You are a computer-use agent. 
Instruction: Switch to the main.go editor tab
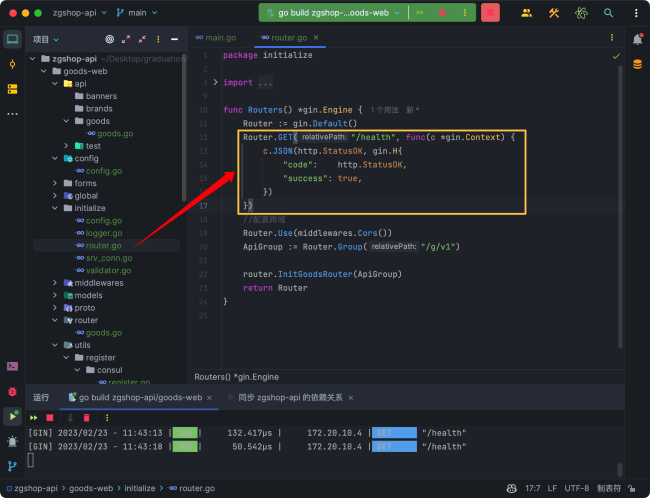pos(220,38)
